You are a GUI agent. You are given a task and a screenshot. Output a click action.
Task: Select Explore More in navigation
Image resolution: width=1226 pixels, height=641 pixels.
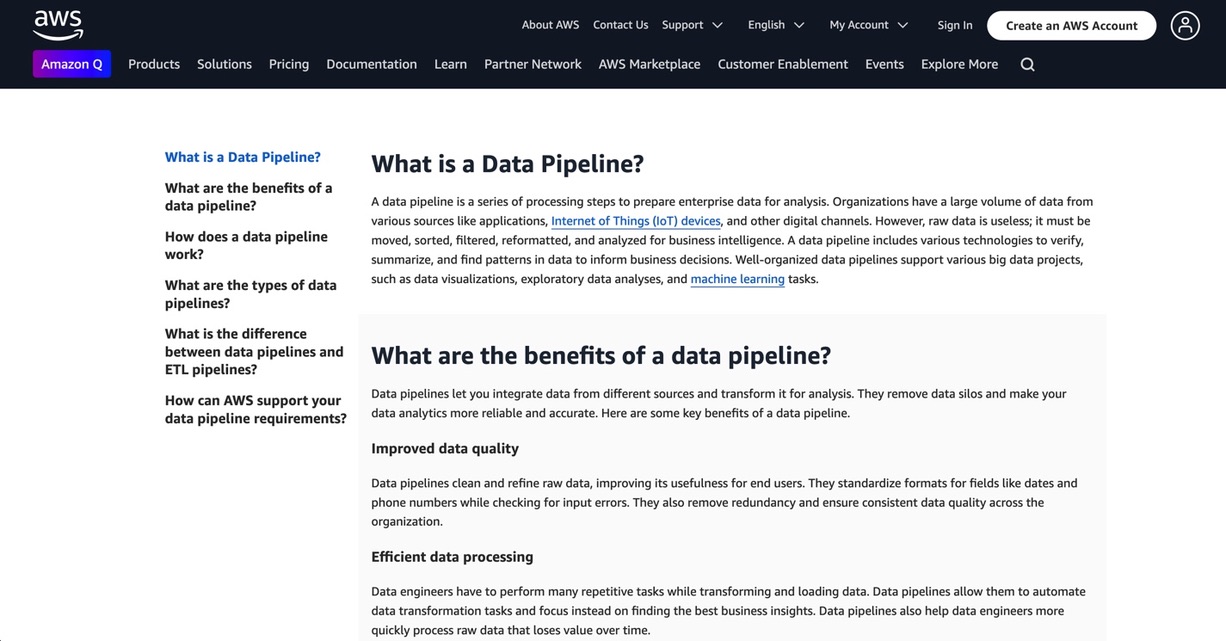[959, 64]
